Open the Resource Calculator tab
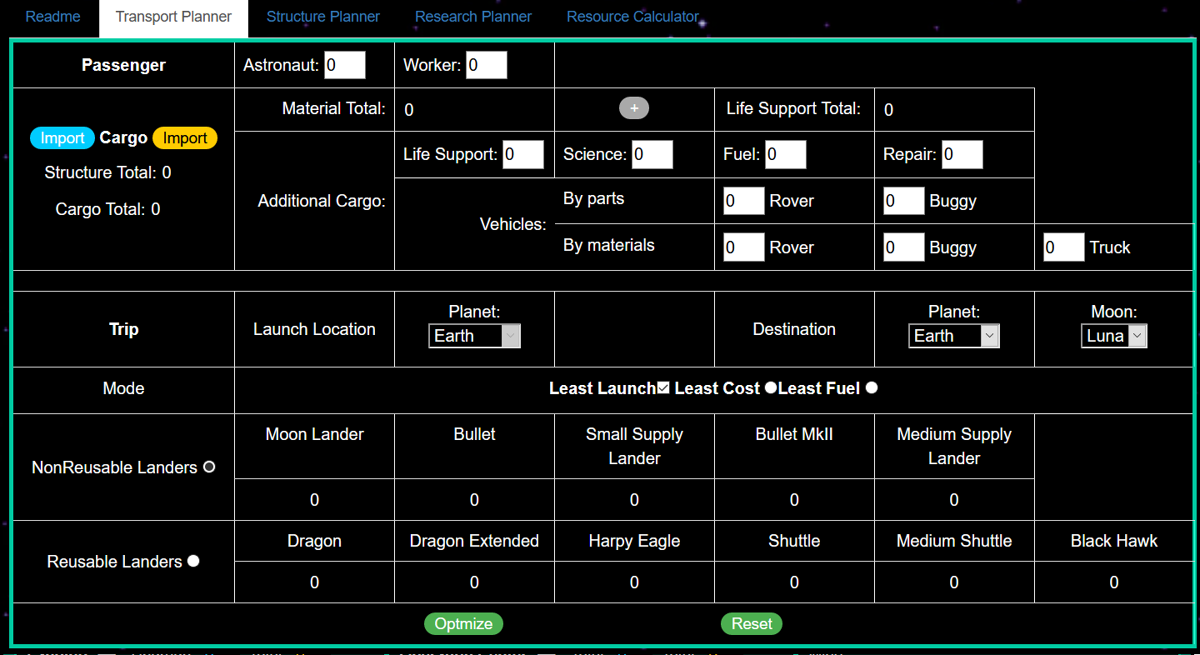1200x655 pixels. (x=633, y=16)
